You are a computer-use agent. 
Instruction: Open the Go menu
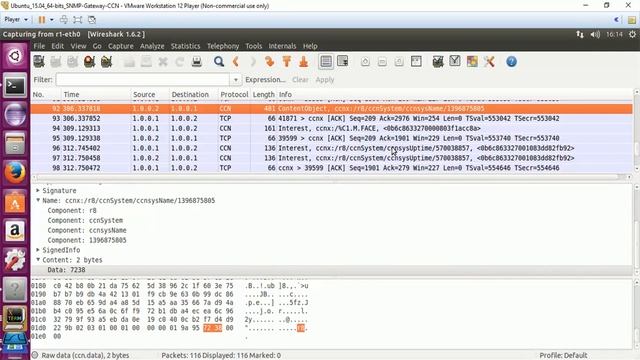97,46
